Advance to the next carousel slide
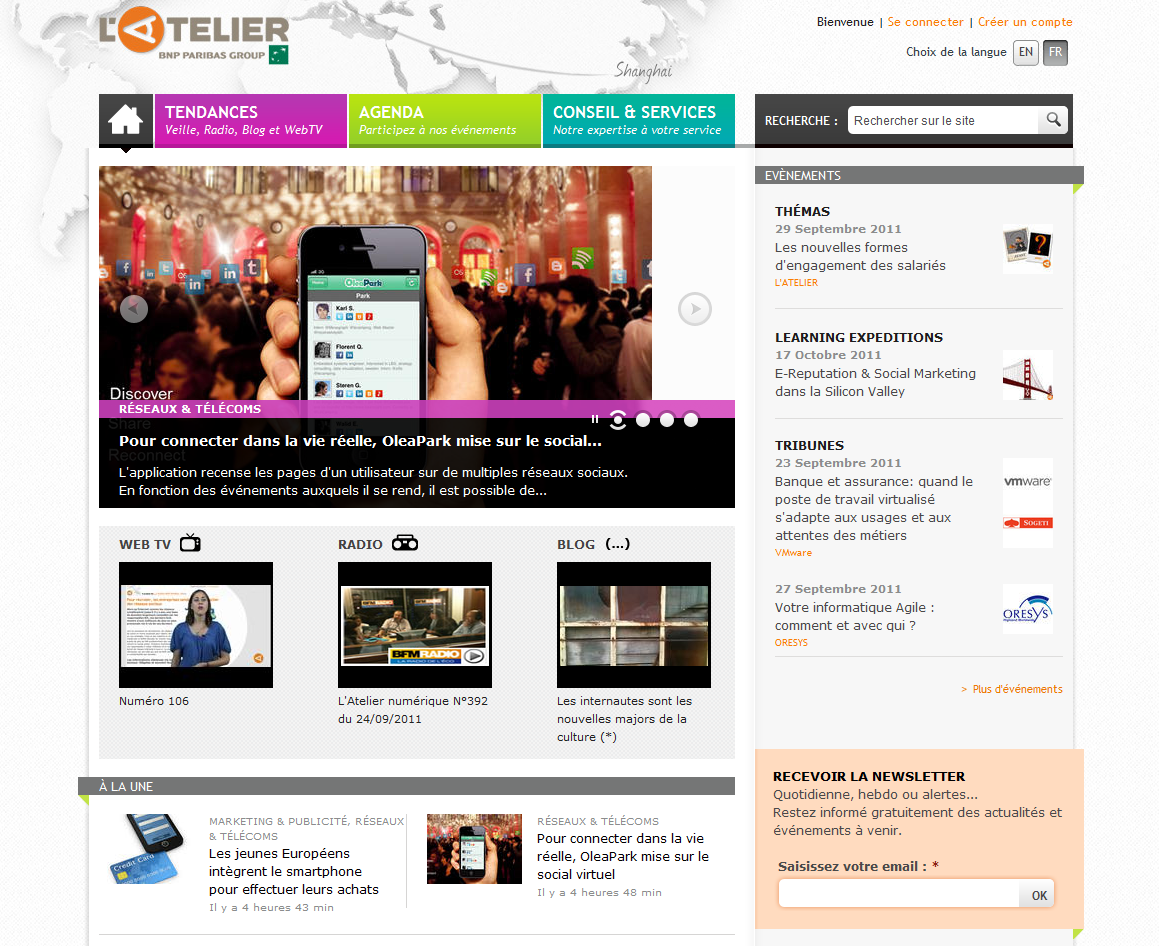Image resolution: width=1159 pixels, height=946 pixels. [695, 309]
